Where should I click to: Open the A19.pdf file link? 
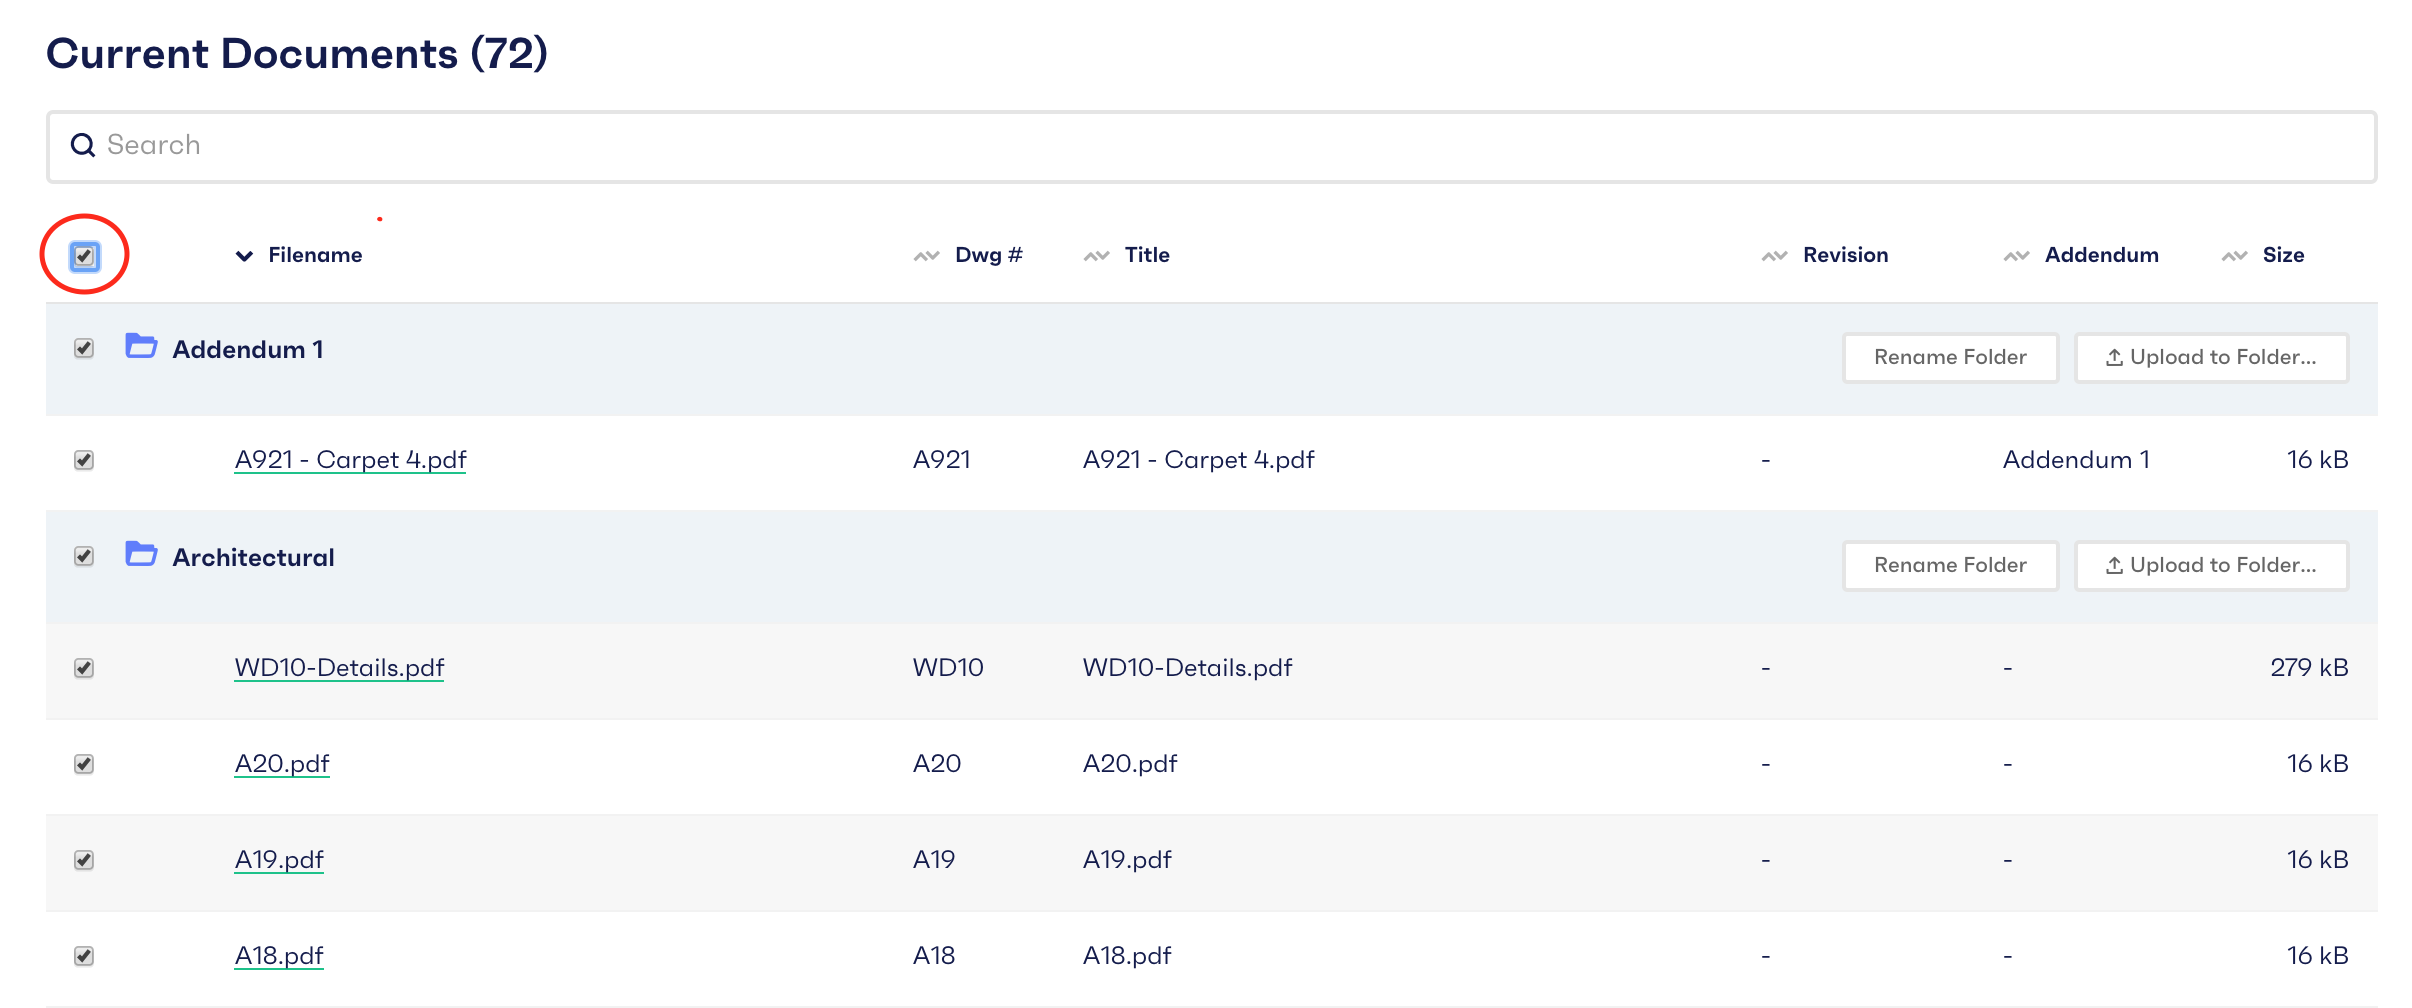[279, 860]
